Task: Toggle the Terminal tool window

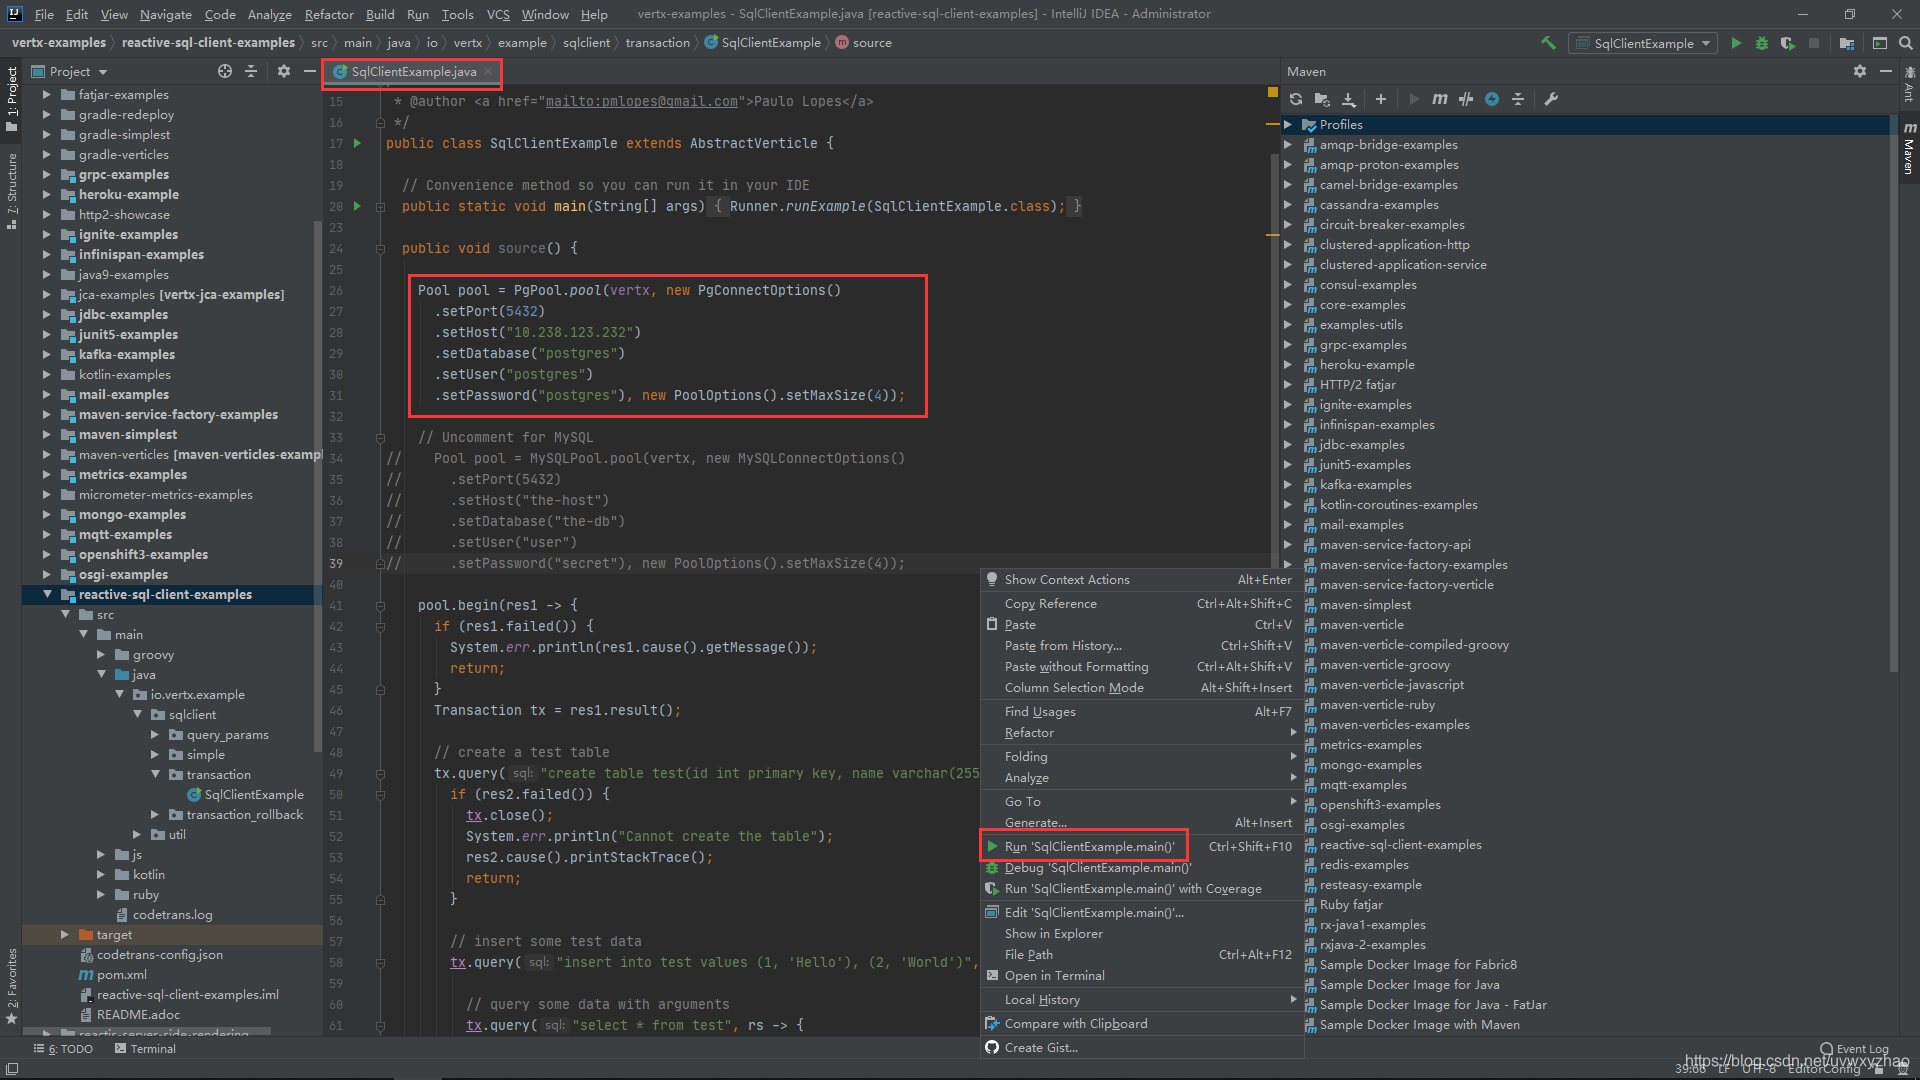Action: point(146,1049)
